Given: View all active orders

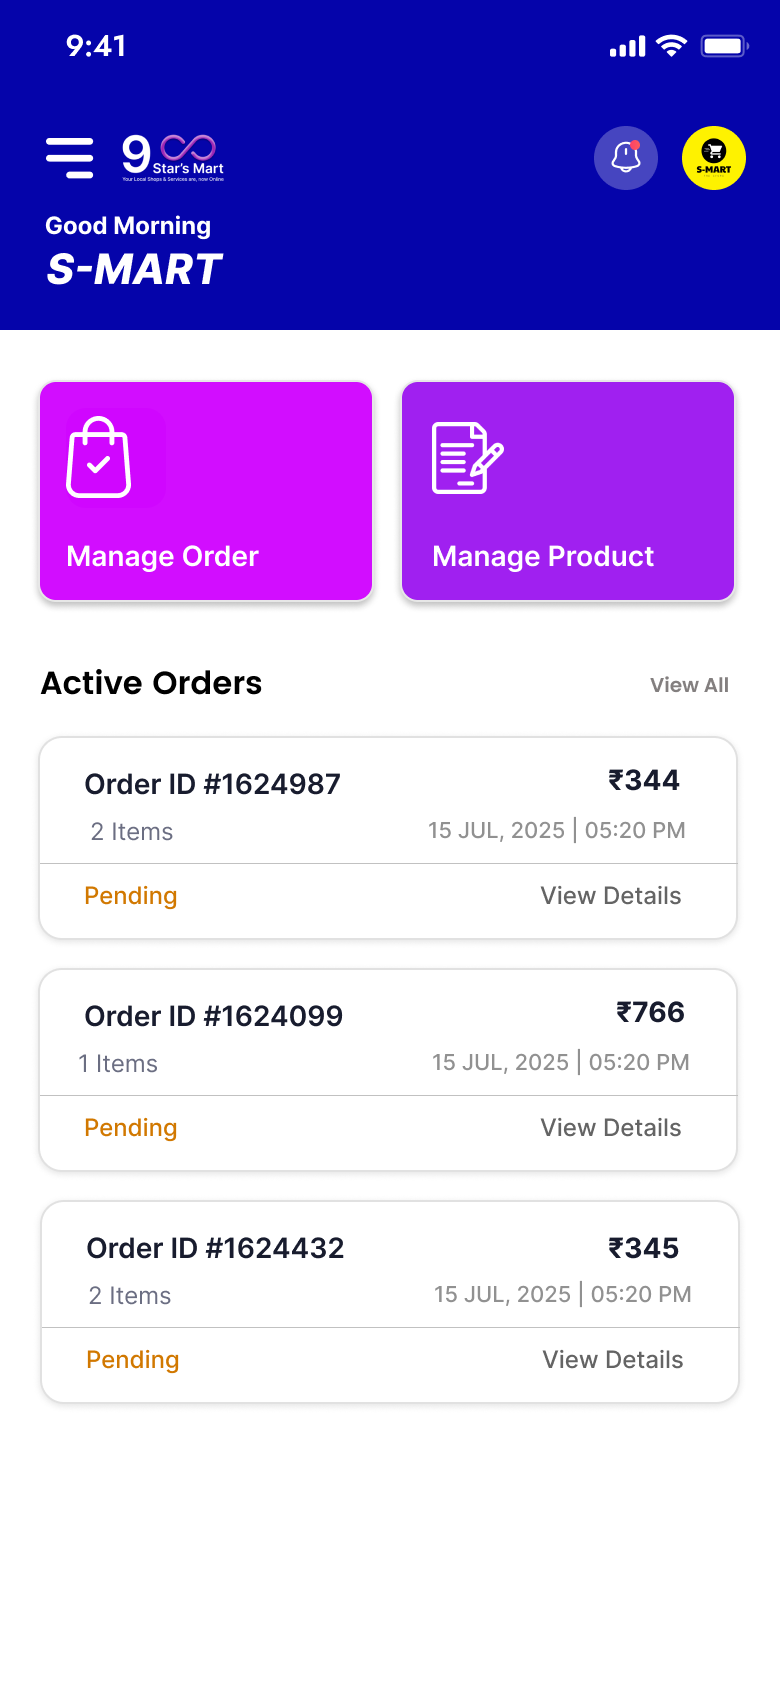Looking at the screenshot, I should (689, 685).
